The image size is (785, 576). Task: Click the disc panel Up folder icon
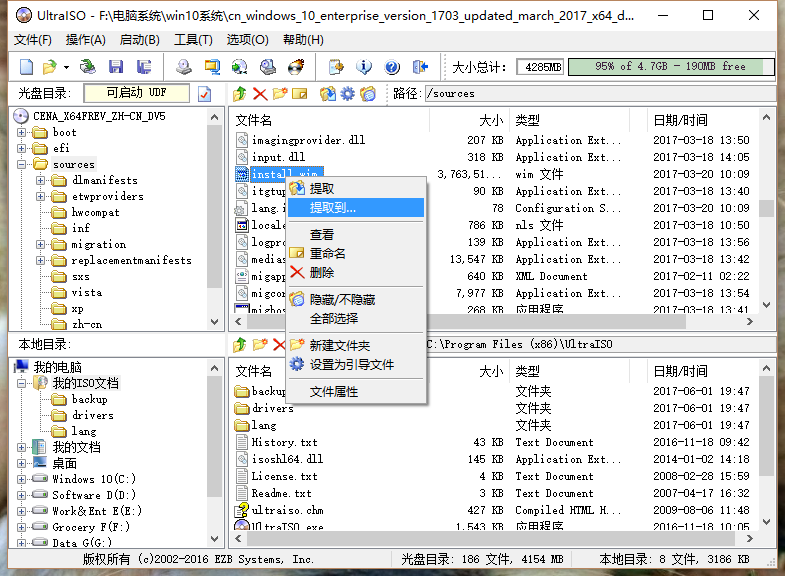240,93
